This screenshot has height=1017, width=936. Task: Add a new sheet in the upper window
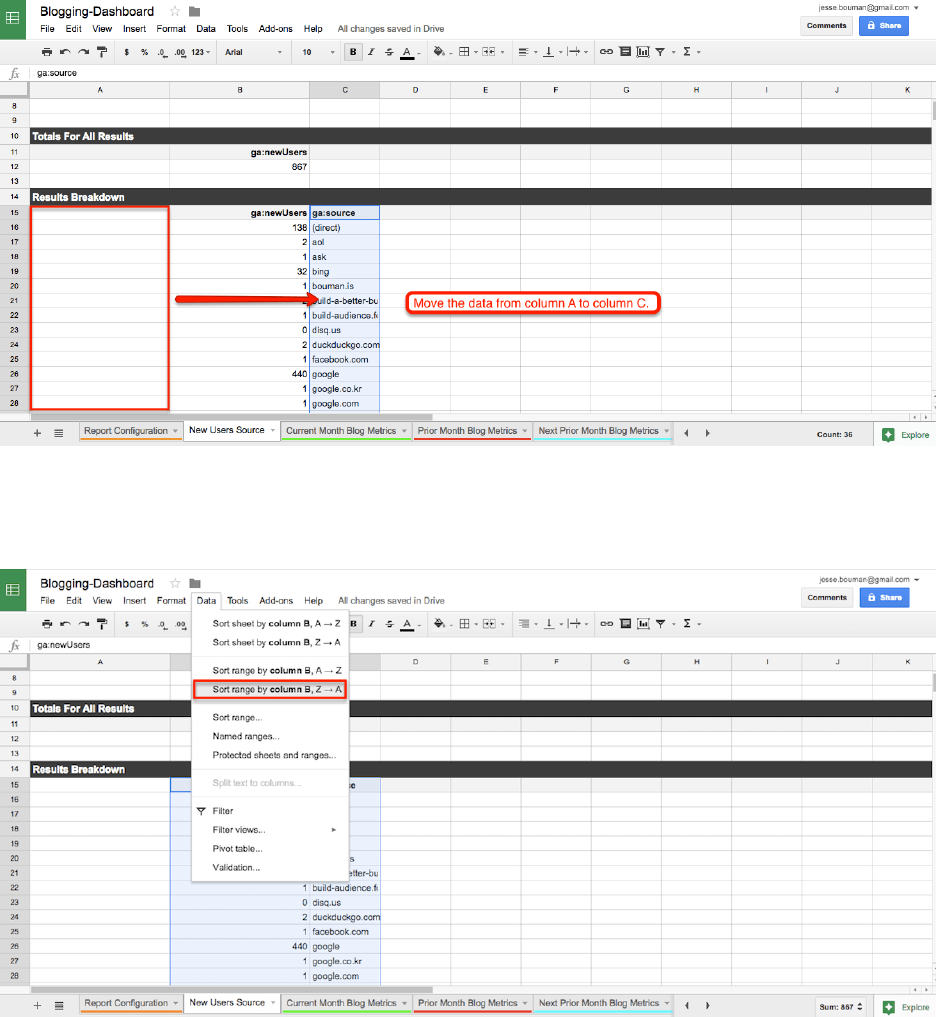37,433
